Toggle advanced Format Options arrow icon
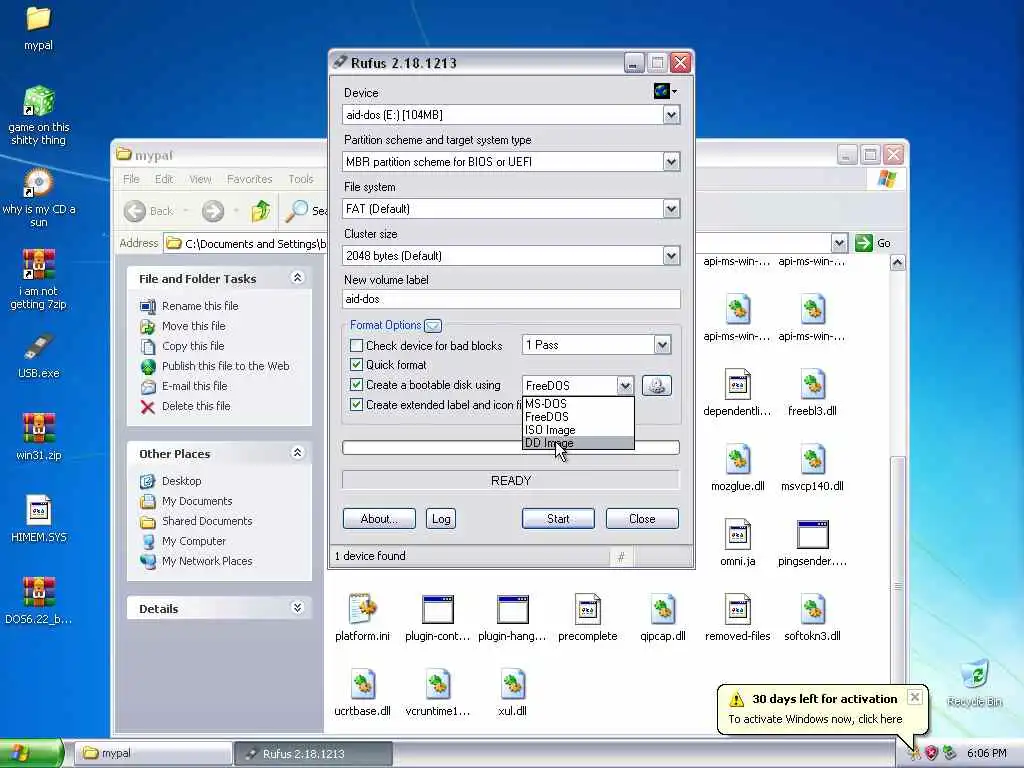Viewport: 1024px width, 768px height. 432,325
